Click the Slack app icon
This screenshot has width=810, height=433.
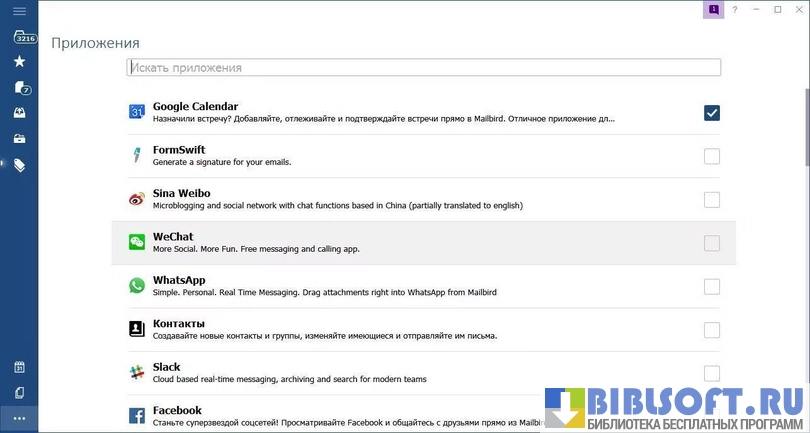click(x=137, y=373)
